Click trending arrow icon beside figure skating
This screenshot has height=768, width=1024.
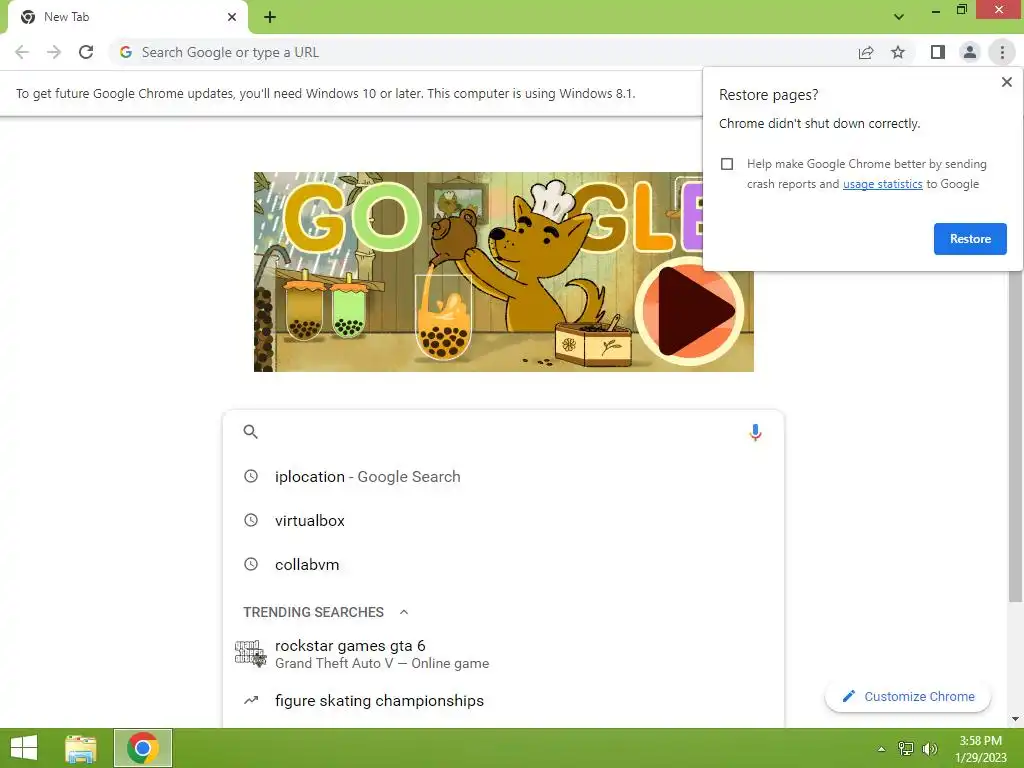[251, 700]
